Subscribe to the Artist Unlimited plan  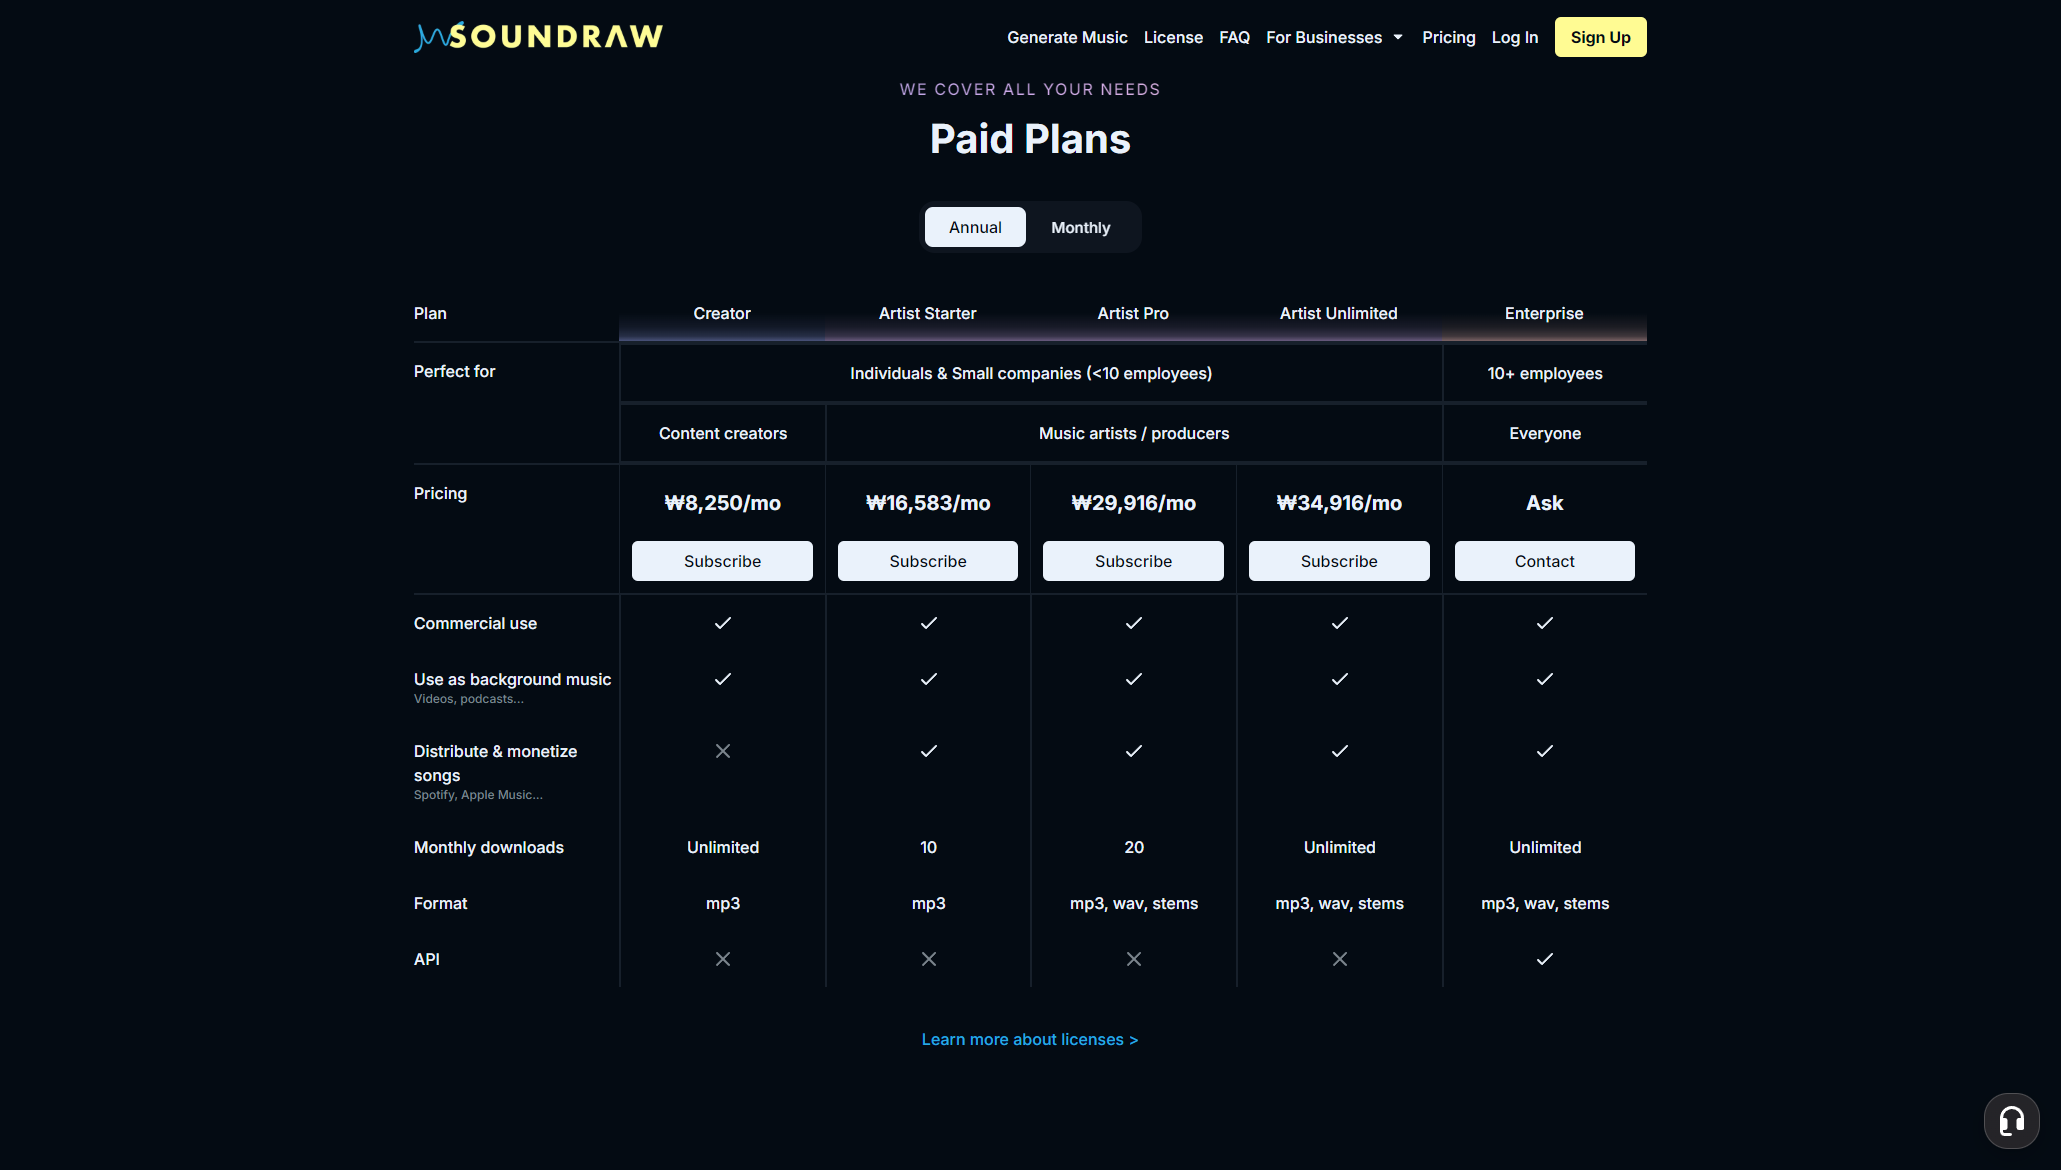[x=1339, y=561]
